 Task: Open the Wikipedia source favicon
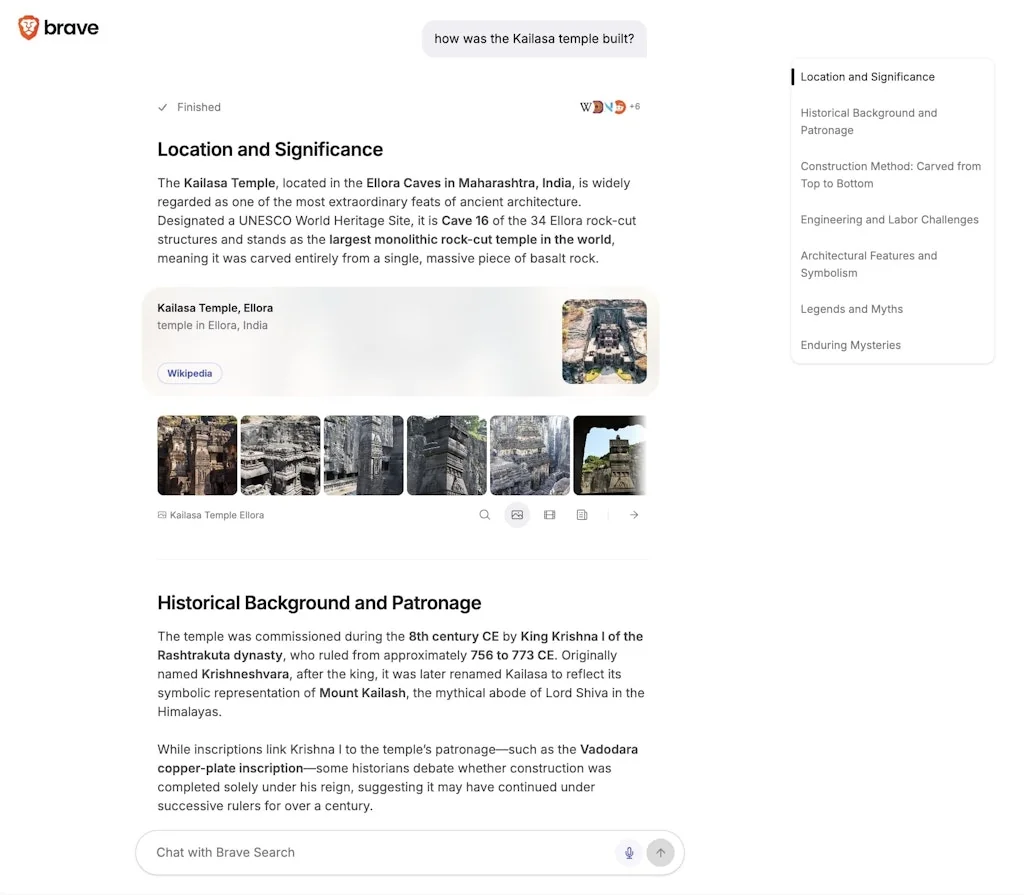583,106
